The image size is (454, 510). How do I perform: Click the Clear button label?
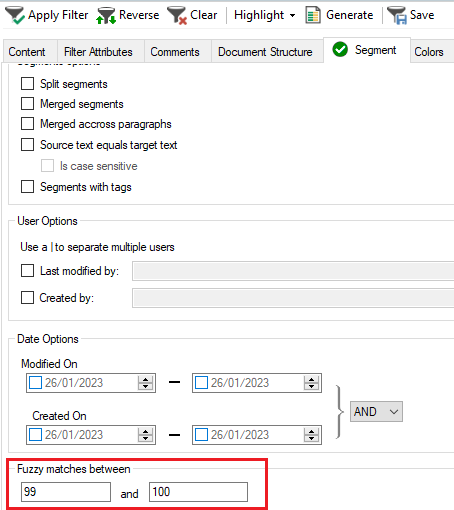(203, 15)
